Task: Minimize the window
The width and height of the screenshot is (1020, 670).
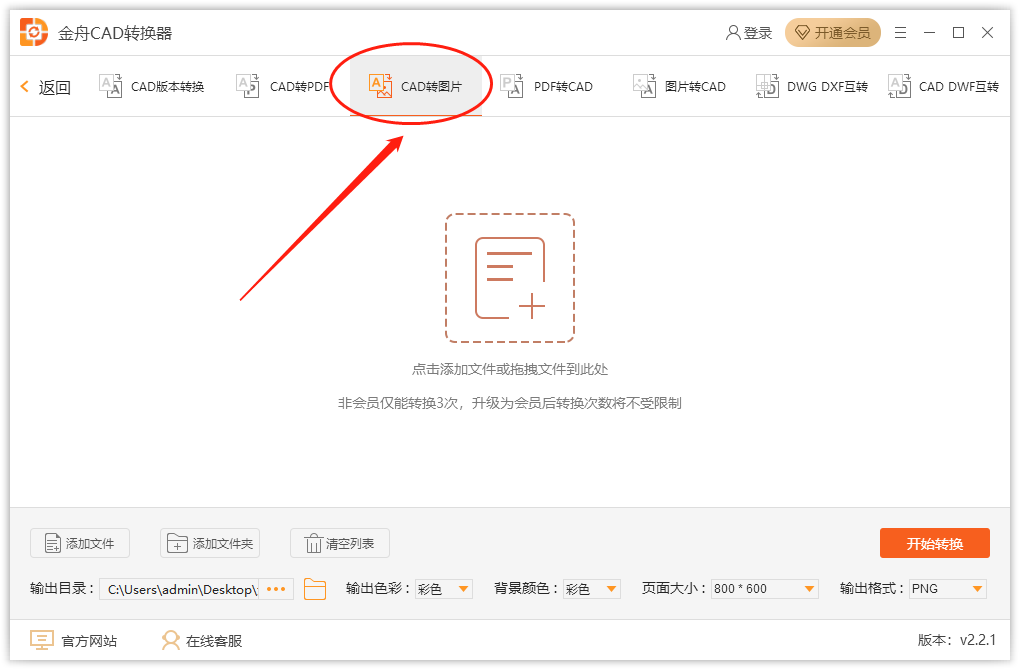Action: 930,33
